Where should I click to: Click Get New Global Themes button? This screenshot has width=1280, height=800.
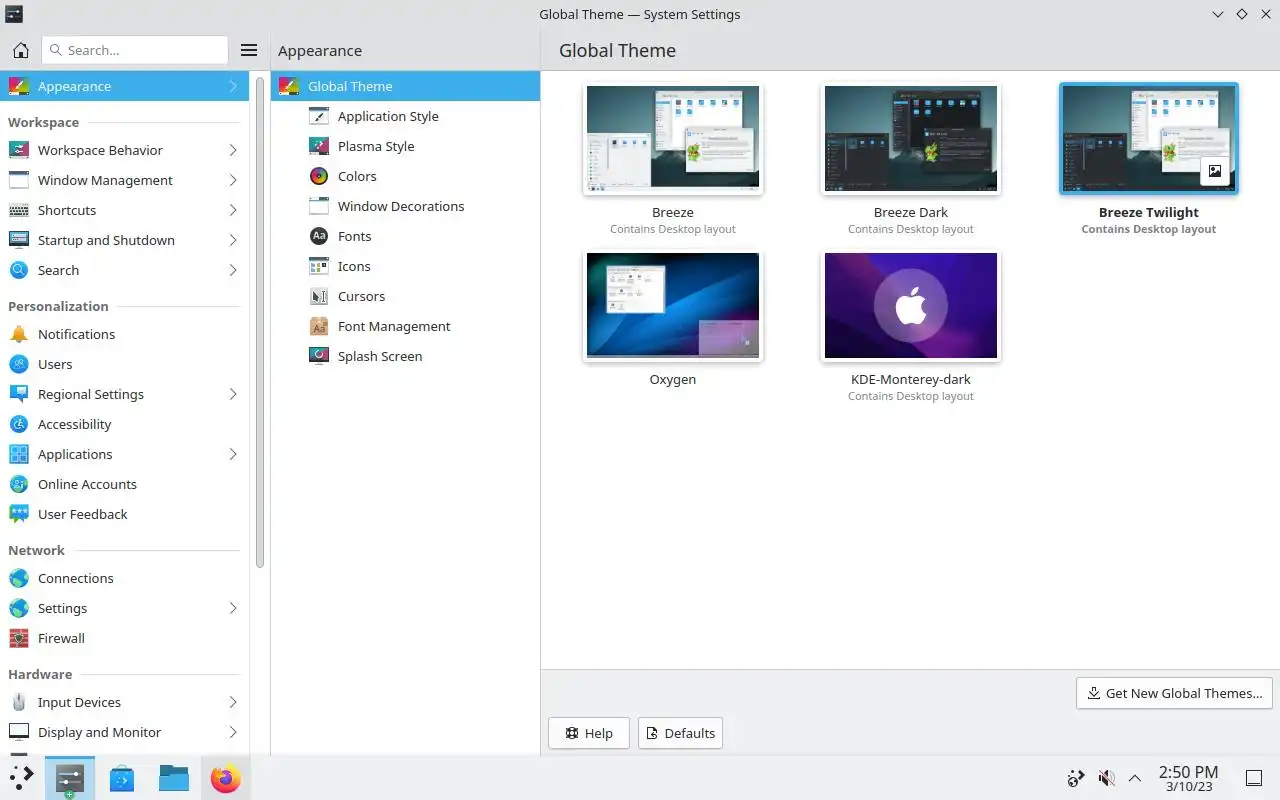pyautogui.click(x=1174, y=693)
